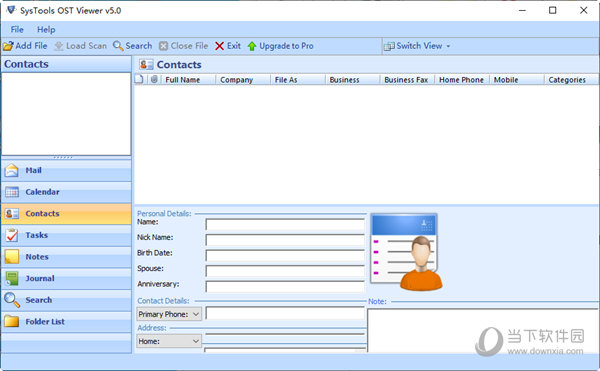Open the Tasks checkmark icon

coord(11,235)
